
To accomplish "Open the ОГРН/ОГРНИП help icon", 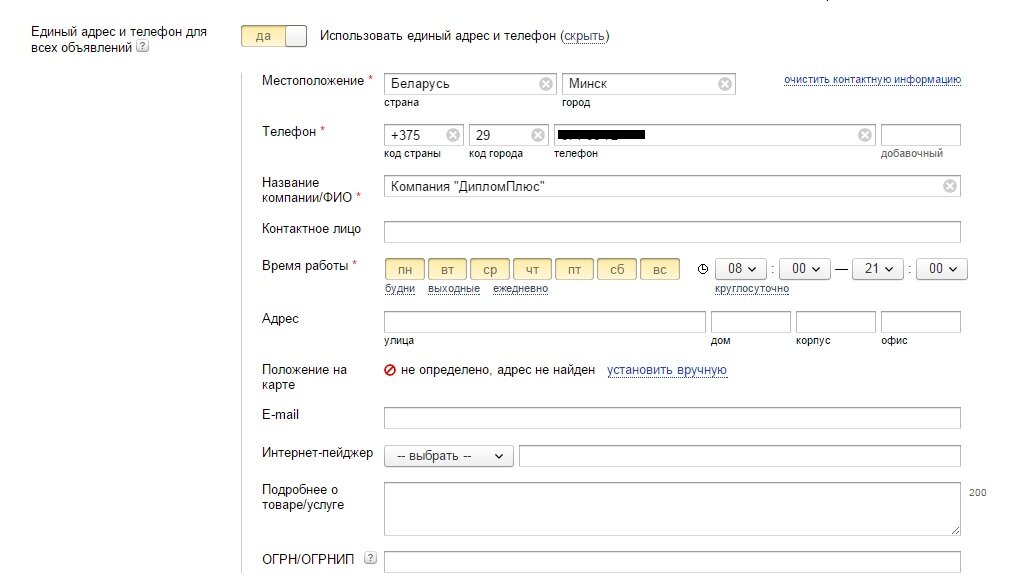I will point(371,559).
